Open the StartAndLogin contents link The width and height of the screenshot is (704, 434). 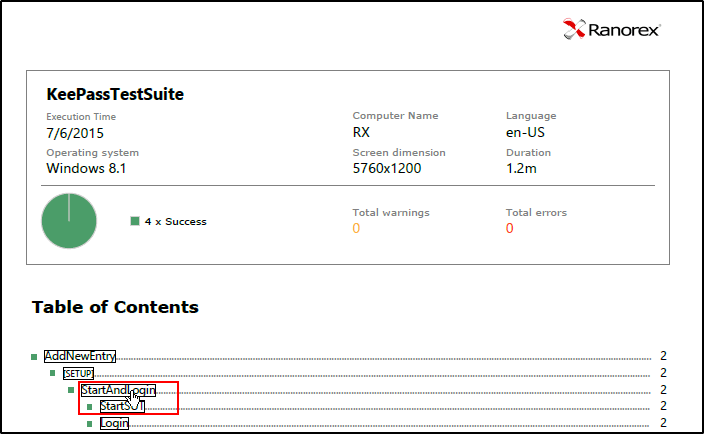[118, 390]
